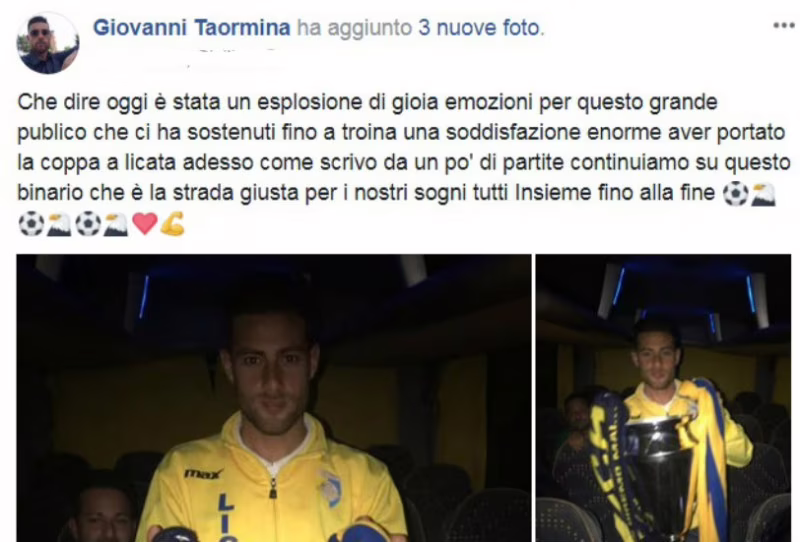Click the first soccer ball emoji on the last line

click(x=31, y=224)
